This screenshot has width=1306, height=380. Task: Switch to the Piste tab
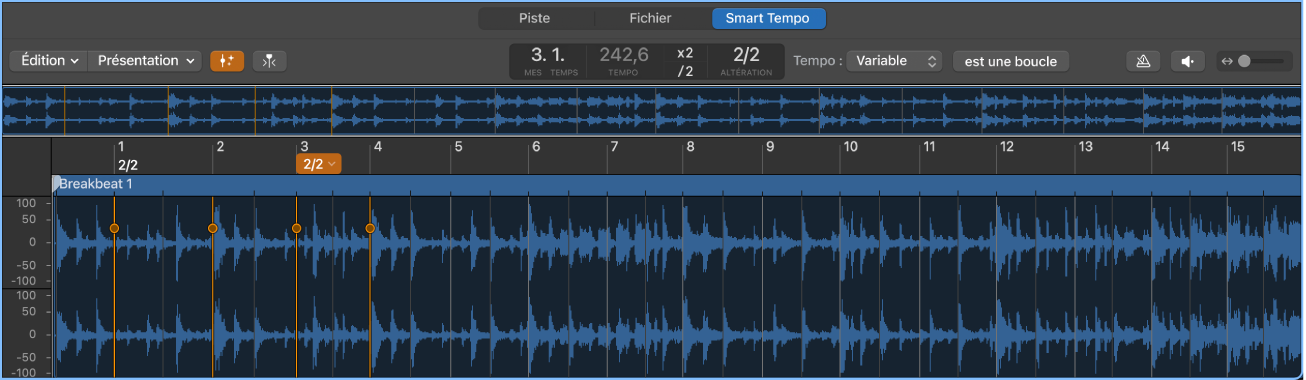[x=535, y=18]
